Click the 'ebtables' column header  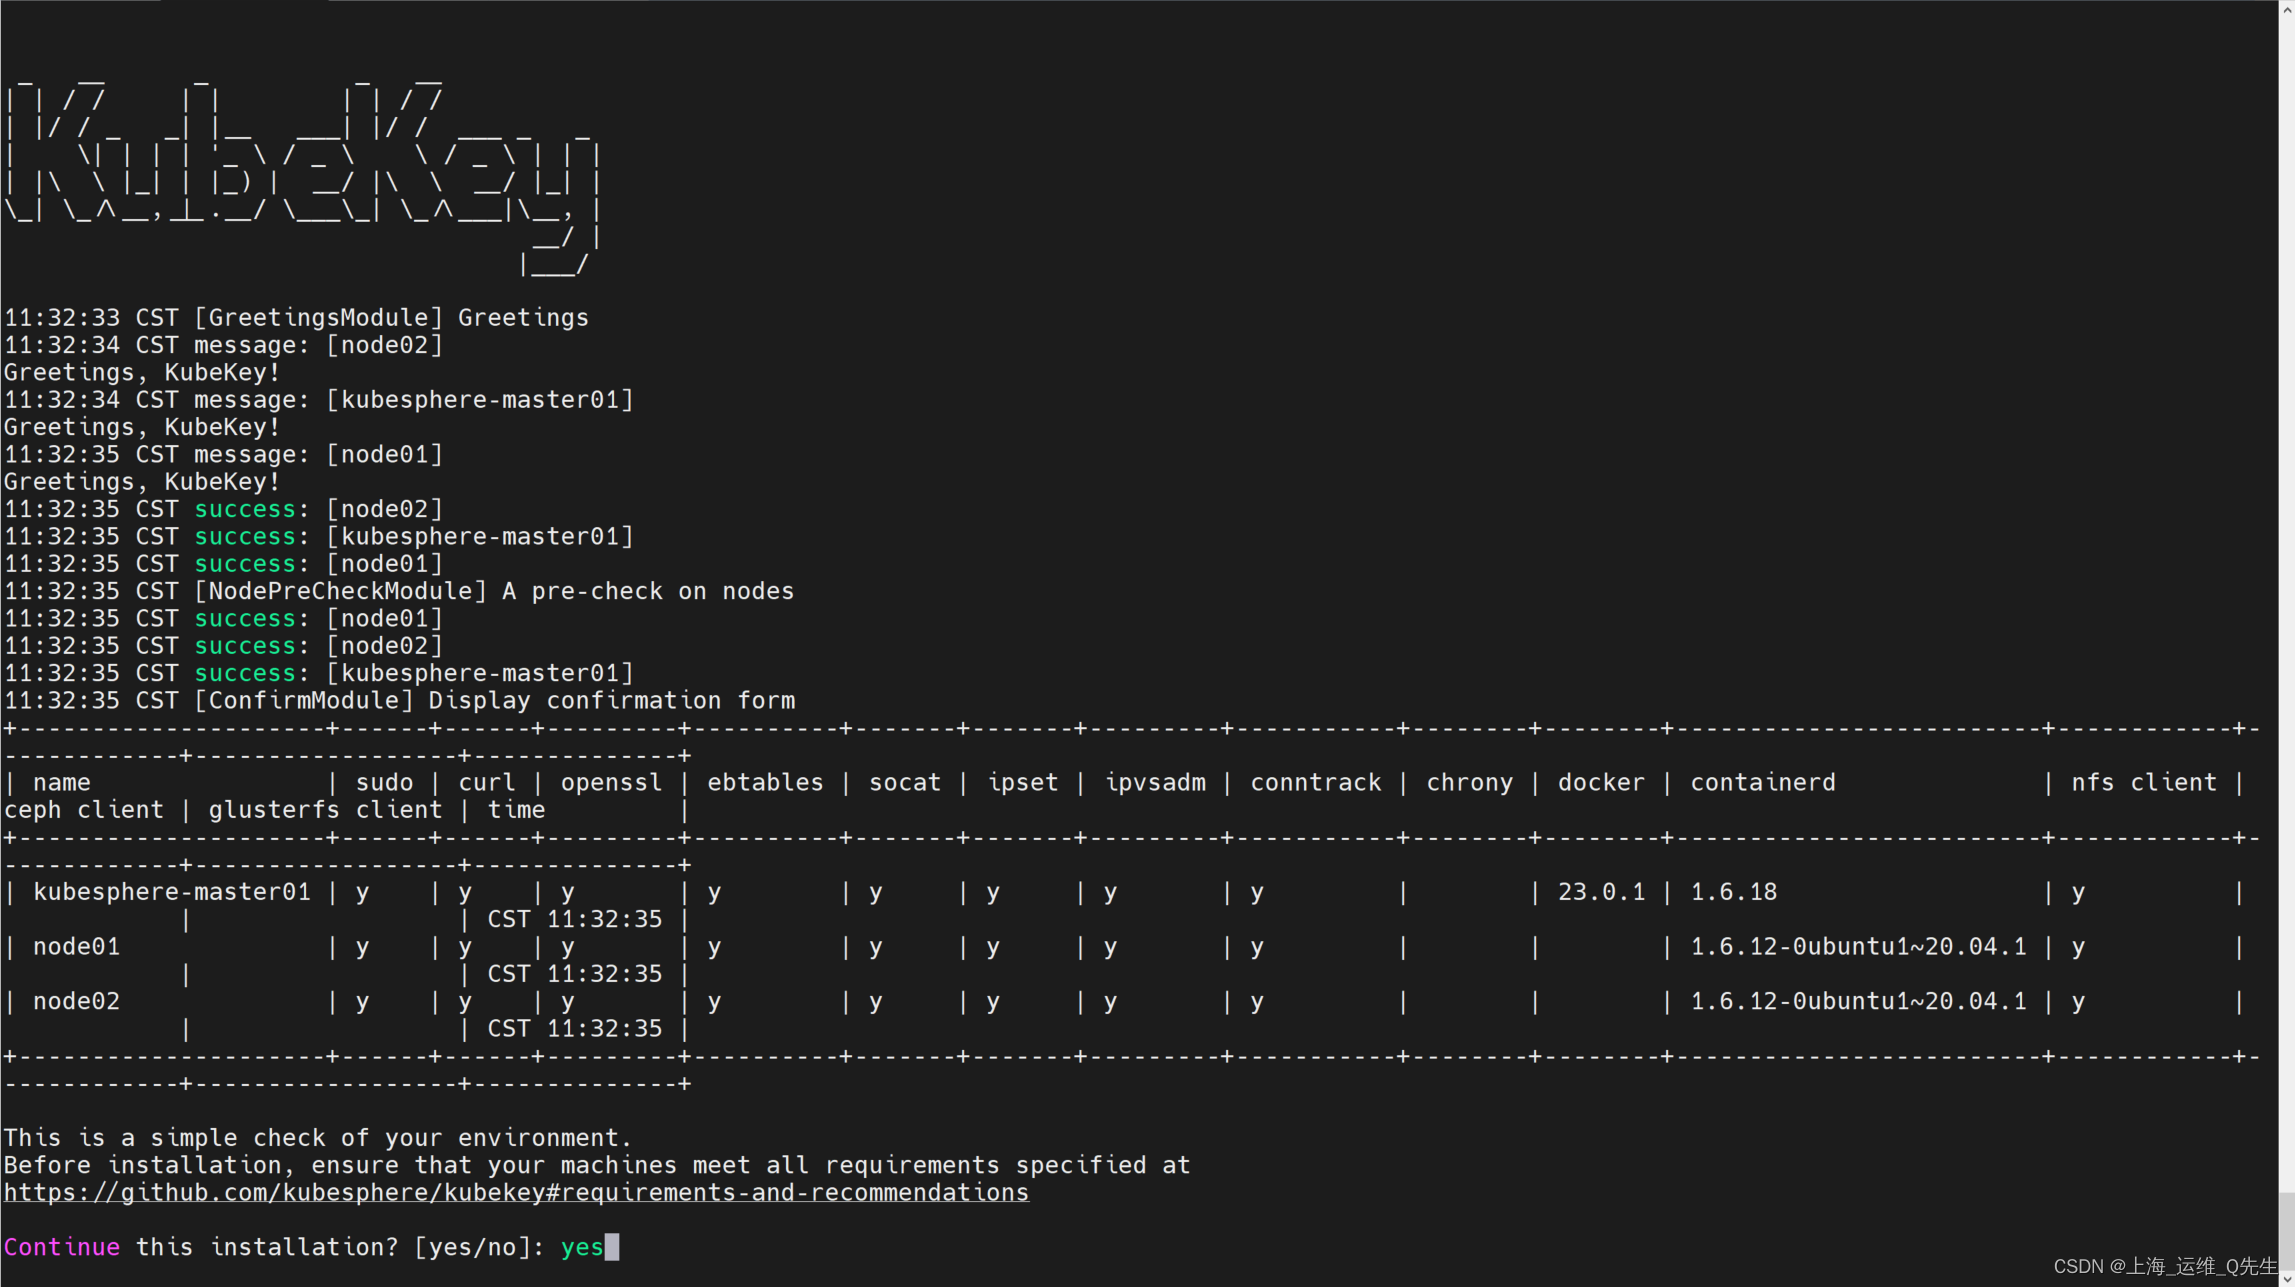pos(765,782)
